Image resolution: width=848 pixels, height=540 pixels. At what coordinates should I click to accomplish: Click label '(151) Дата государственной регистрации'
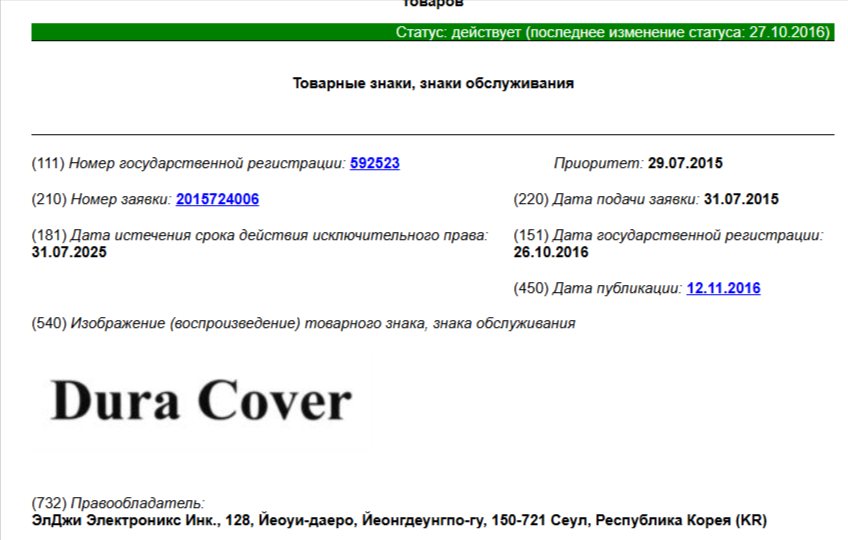pos(668,235)
